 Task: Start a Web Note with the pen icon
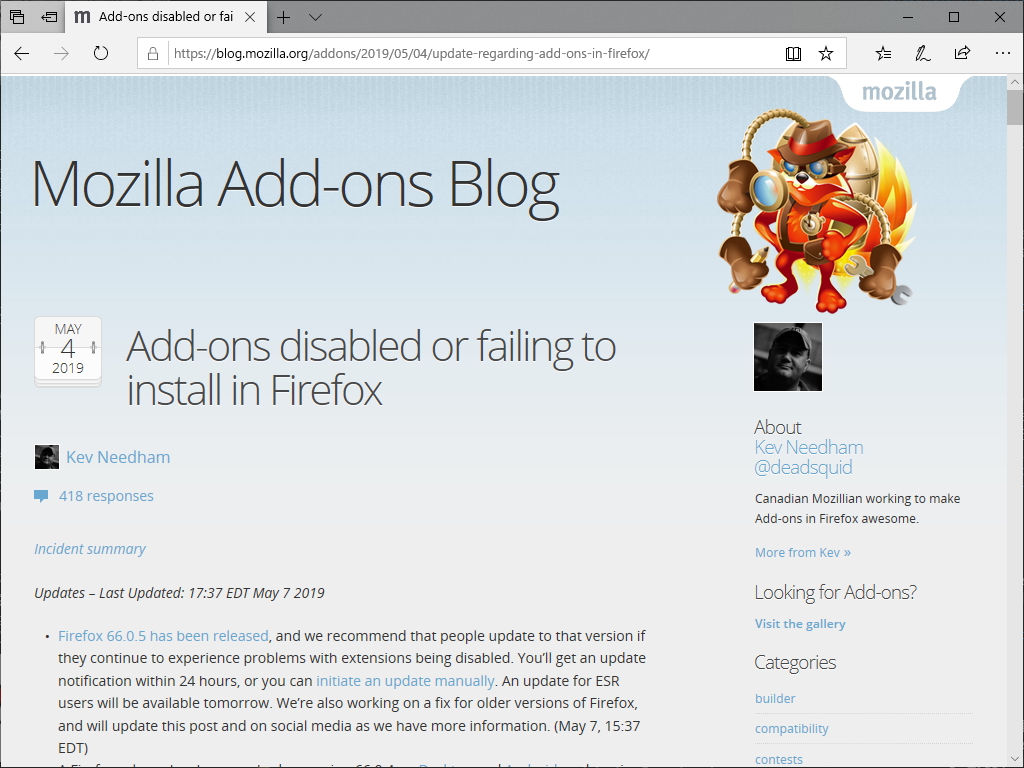[x=922, y=54]
